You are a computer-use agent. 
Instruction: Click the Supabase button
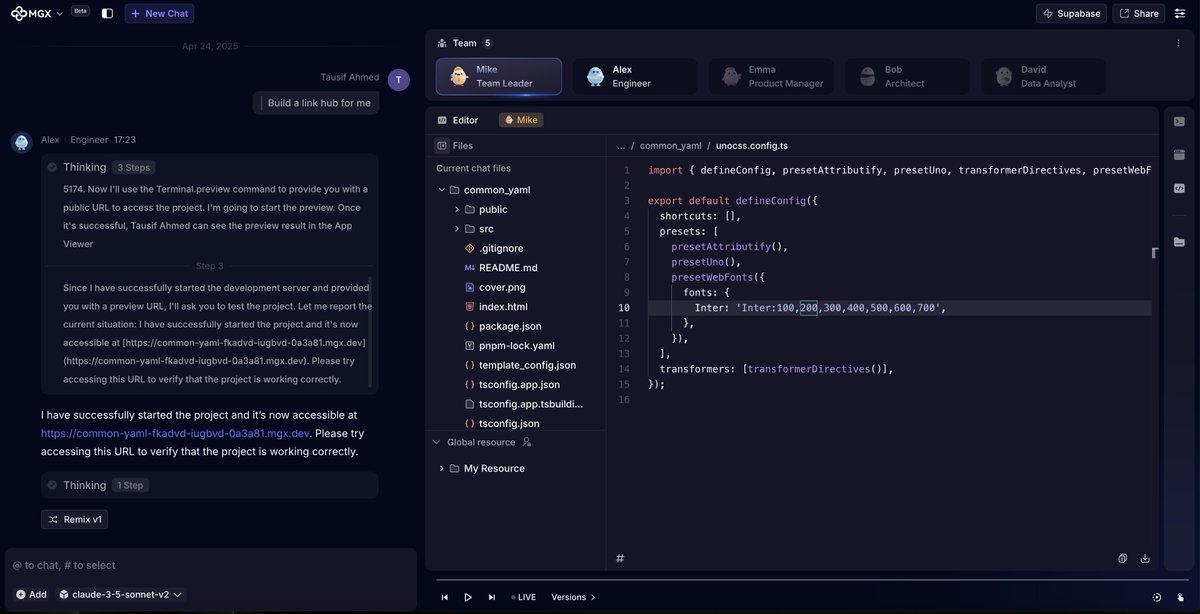coord(1072,13)
